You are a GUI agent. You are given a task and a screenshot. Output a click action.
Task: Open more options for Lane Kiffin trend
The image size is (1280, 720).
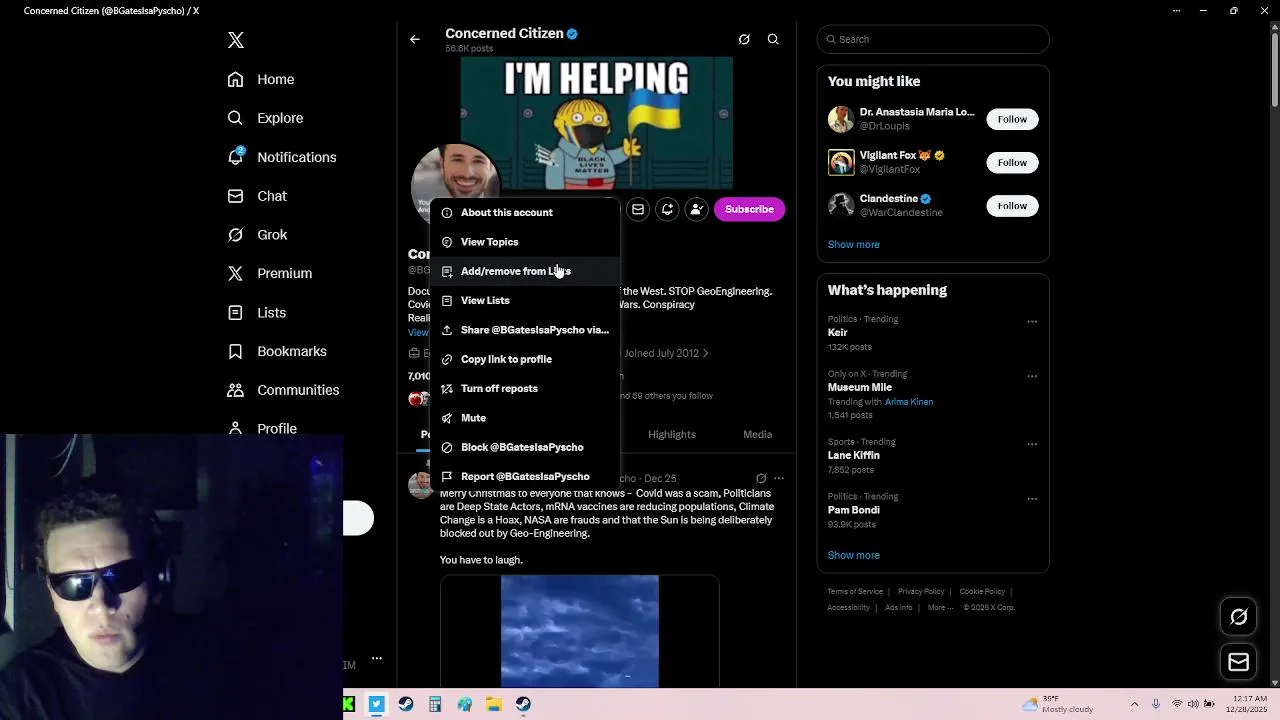coord(1032,445)
